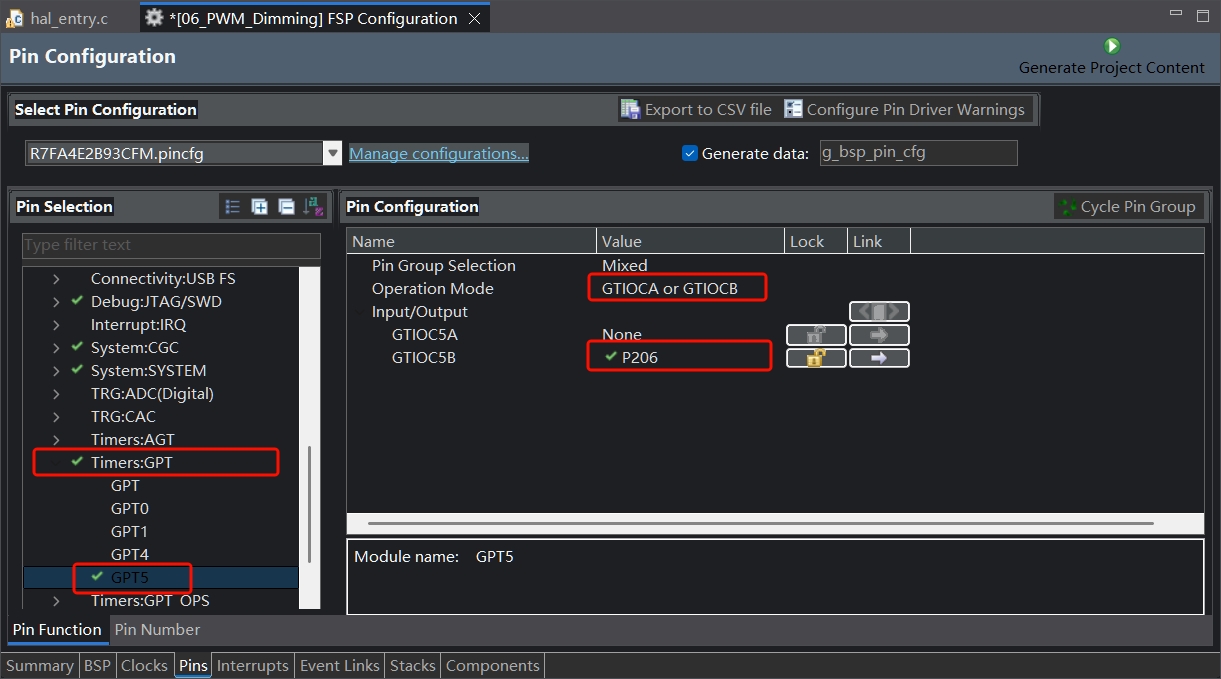Open Configure Pin Driver Warnings
The height and width of the screenshot is (679, 1221).
click(905, 109)
